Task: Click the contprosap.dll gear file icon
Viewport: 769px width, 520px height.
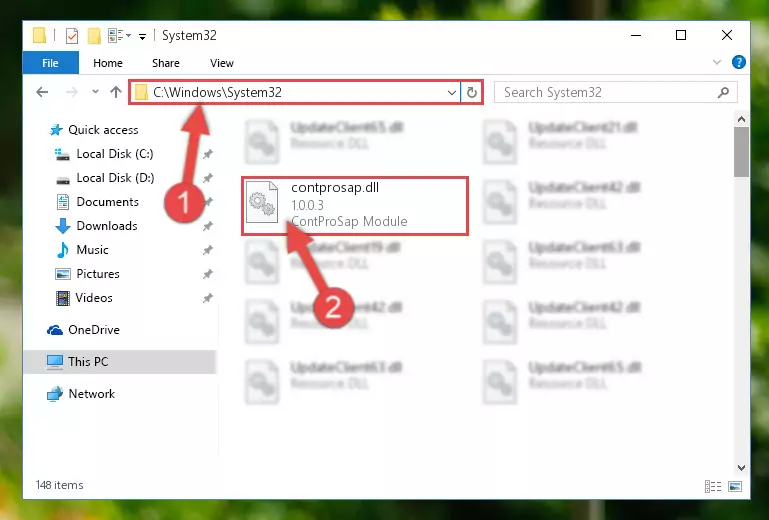Action: tap(262, 202)
